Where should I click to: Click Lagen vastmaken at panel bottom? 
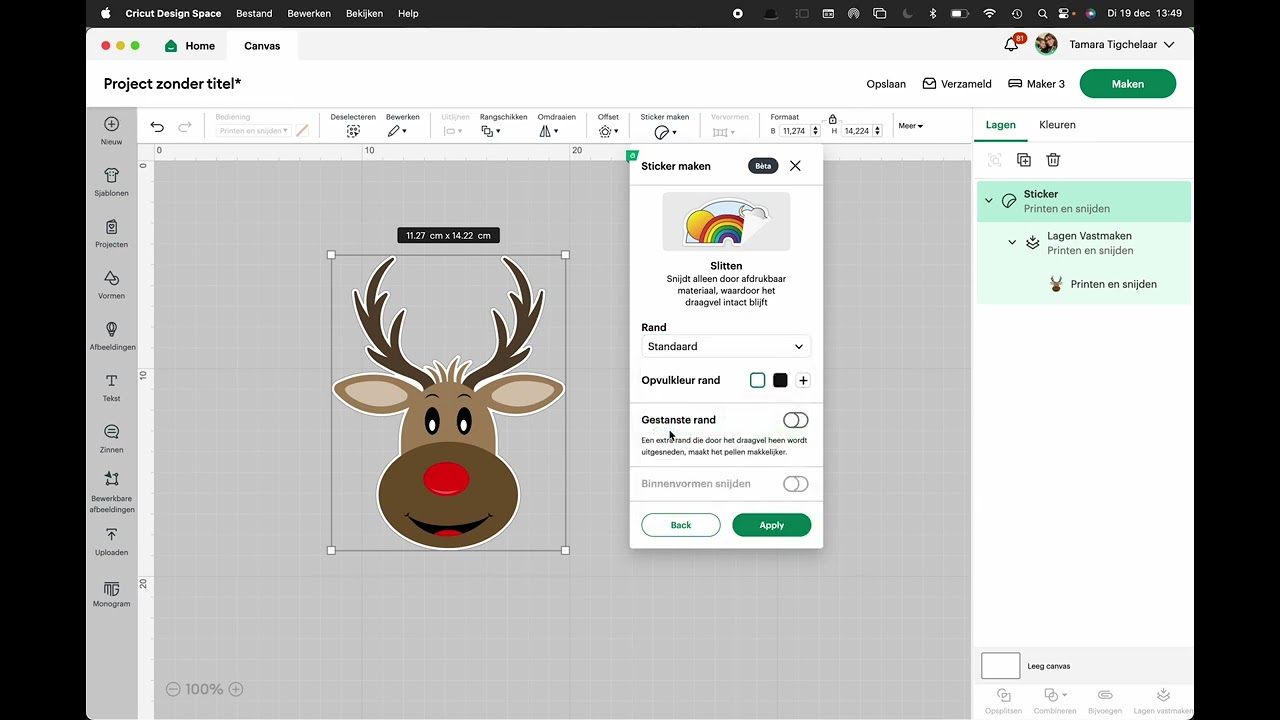click(1163, 701)
